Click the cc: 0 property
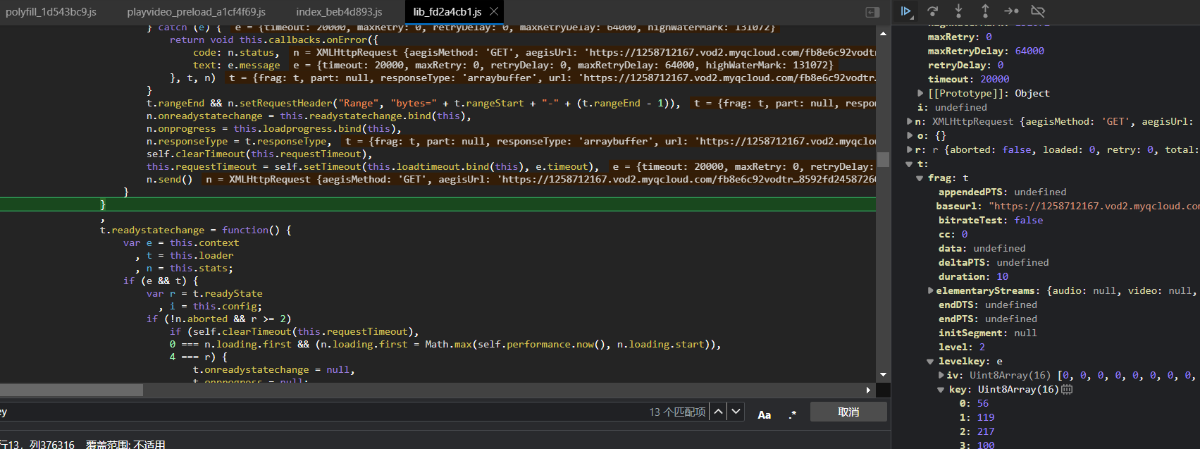The height and width of the screenshot is (449, 1200). coord(952,234)
